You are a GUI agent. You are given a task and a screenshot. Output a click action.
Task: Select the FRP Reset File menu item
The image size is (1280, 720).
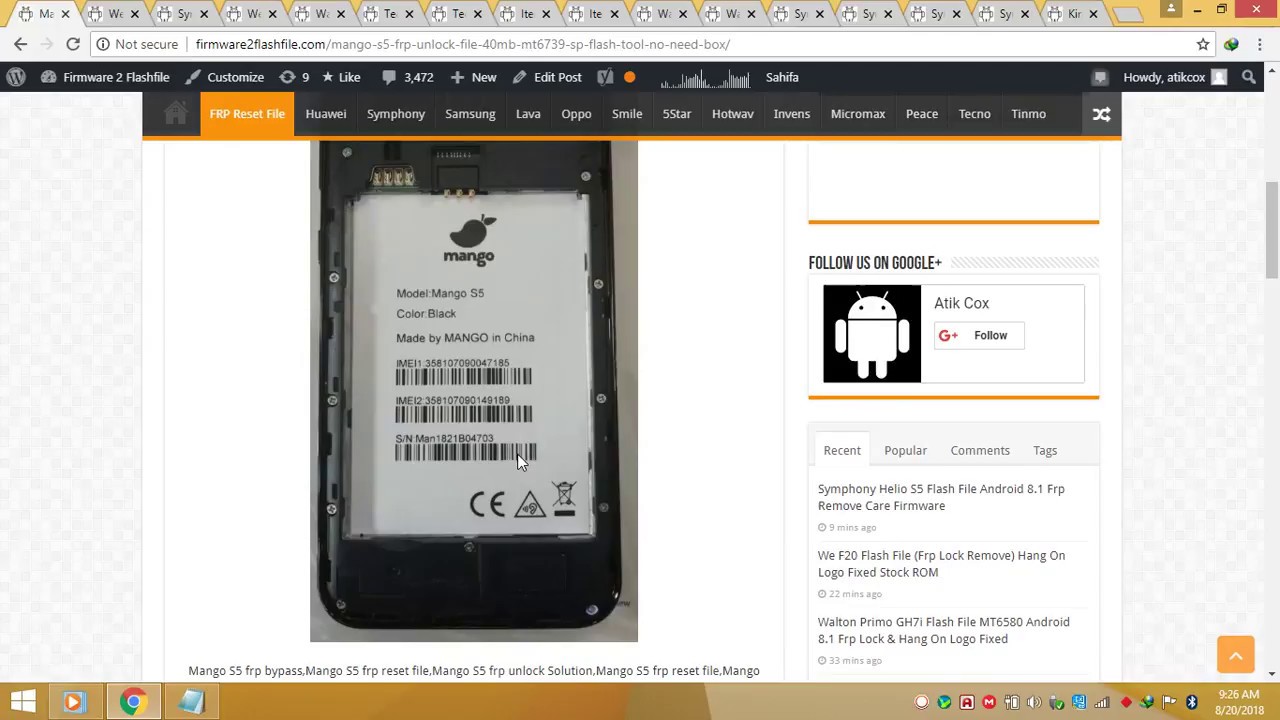(247, 114)
